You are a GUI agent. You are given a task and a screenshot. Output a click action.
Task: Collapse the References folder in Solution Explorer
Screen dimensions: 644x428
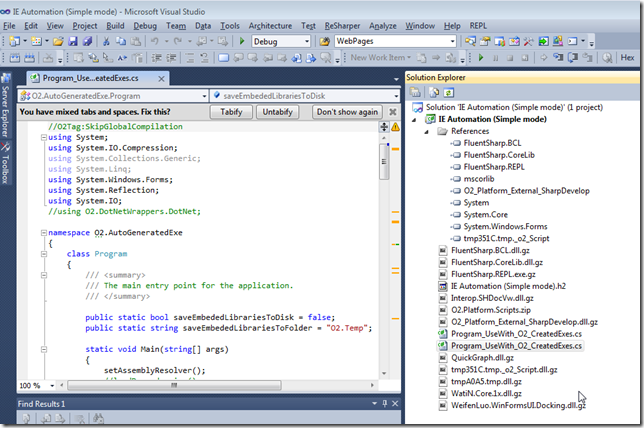428,131
